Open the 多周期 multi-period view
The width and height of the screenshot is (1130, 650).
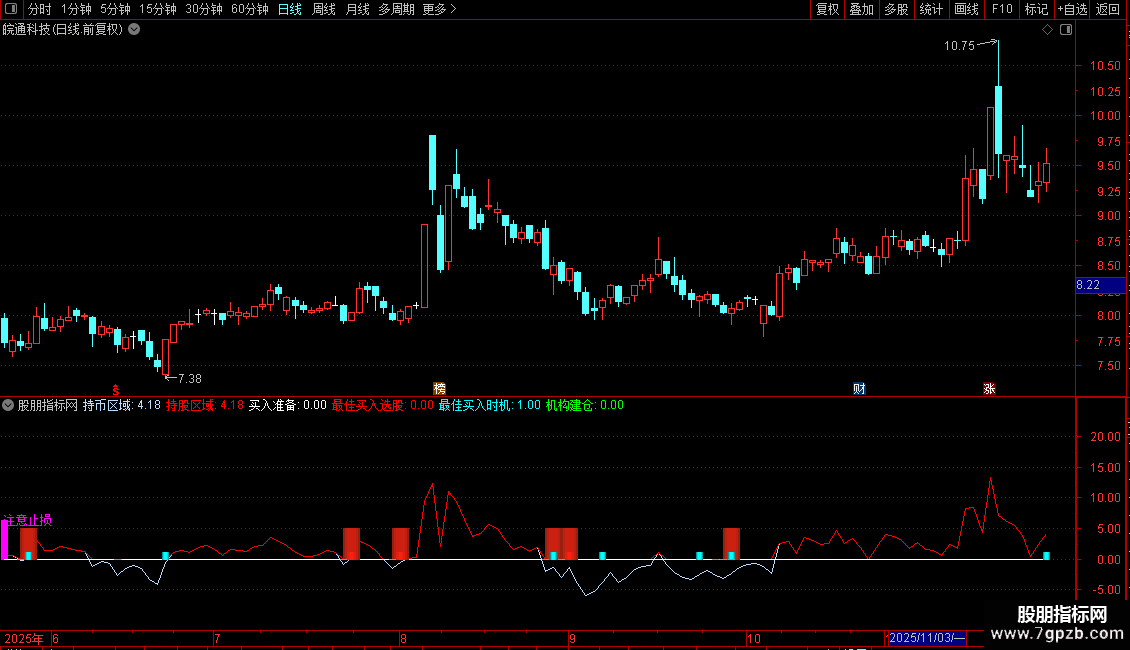[x=396, y=9]
